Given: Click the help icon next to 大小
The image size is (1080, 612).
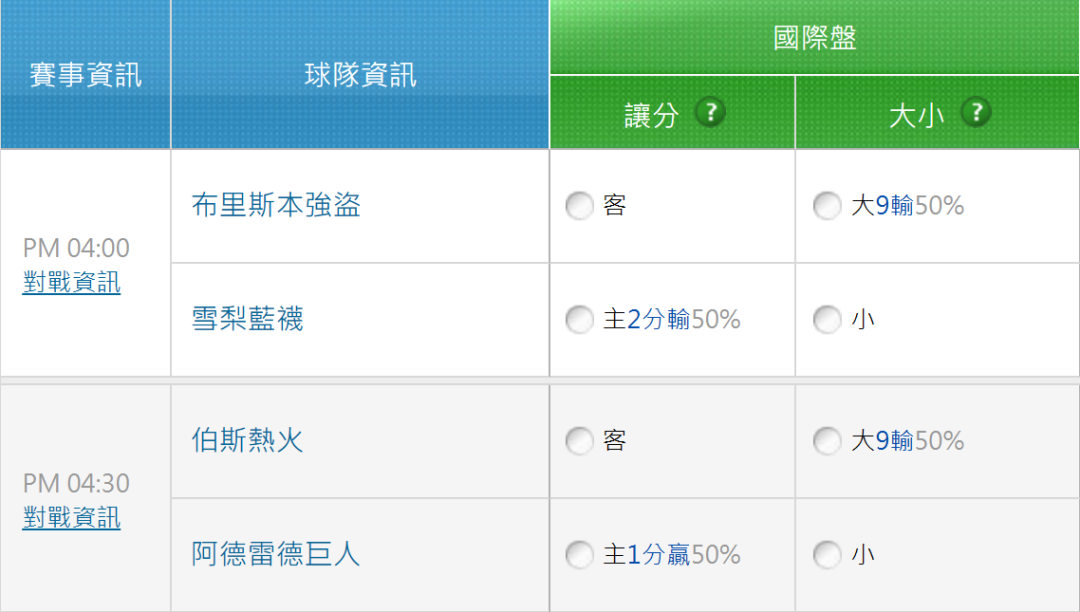Looking at the screenshot, I should pyautogui.click(x=975, y=112).
